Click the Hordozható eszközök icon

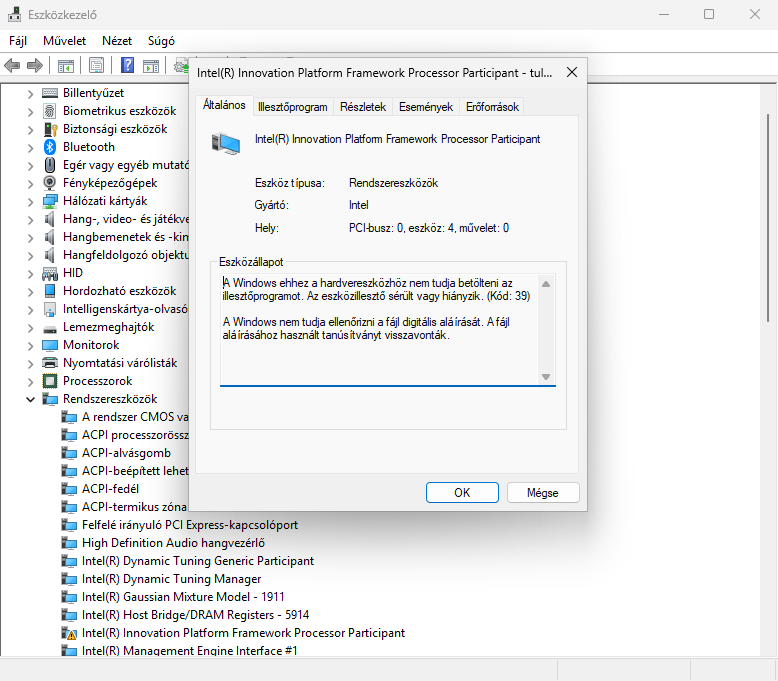tap(50, 291)
